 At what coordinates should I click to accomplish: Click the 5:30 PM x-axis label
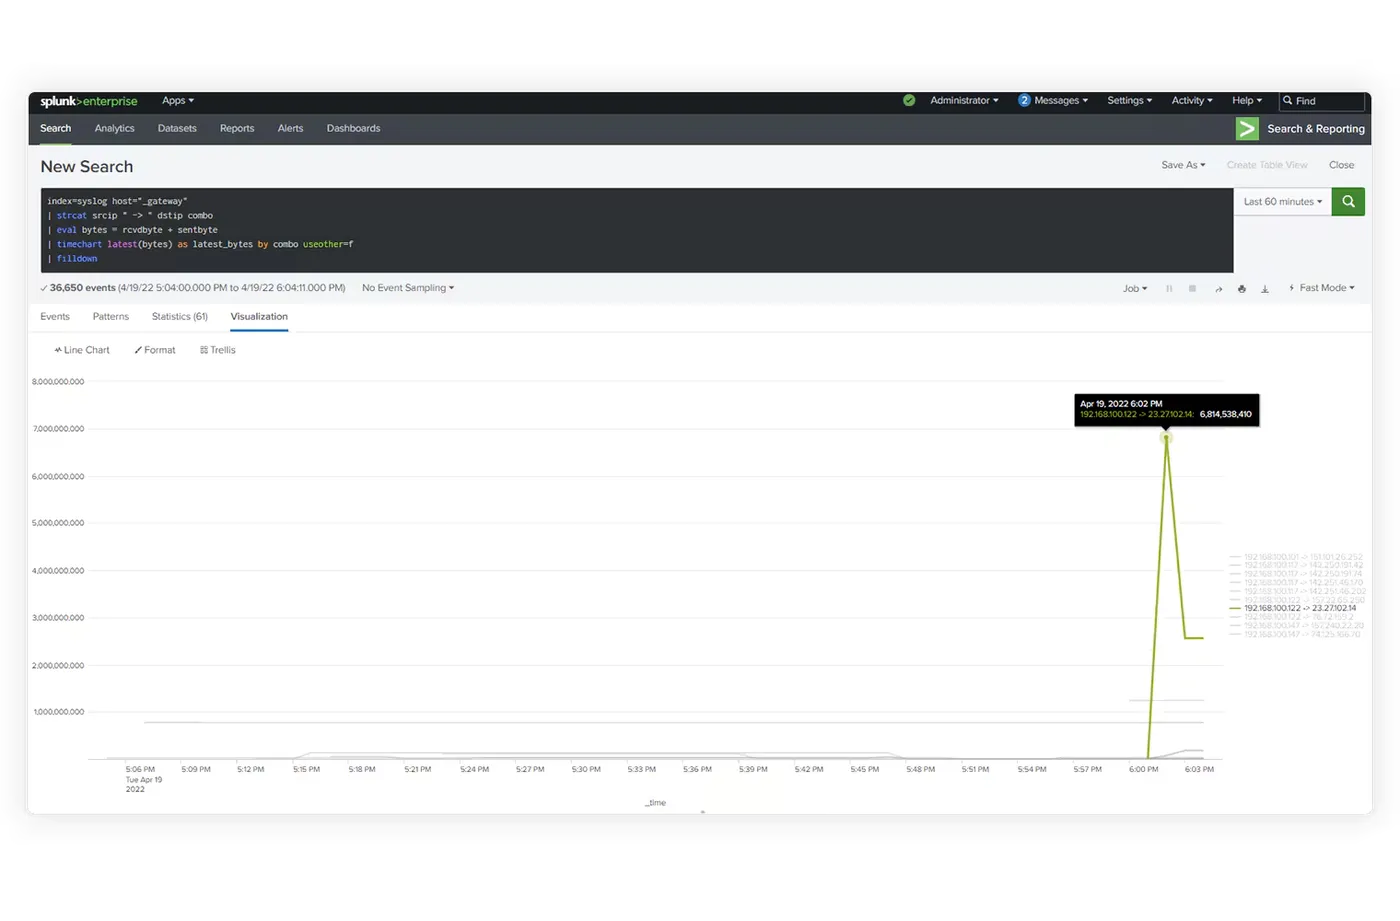[x=586, y=770]
